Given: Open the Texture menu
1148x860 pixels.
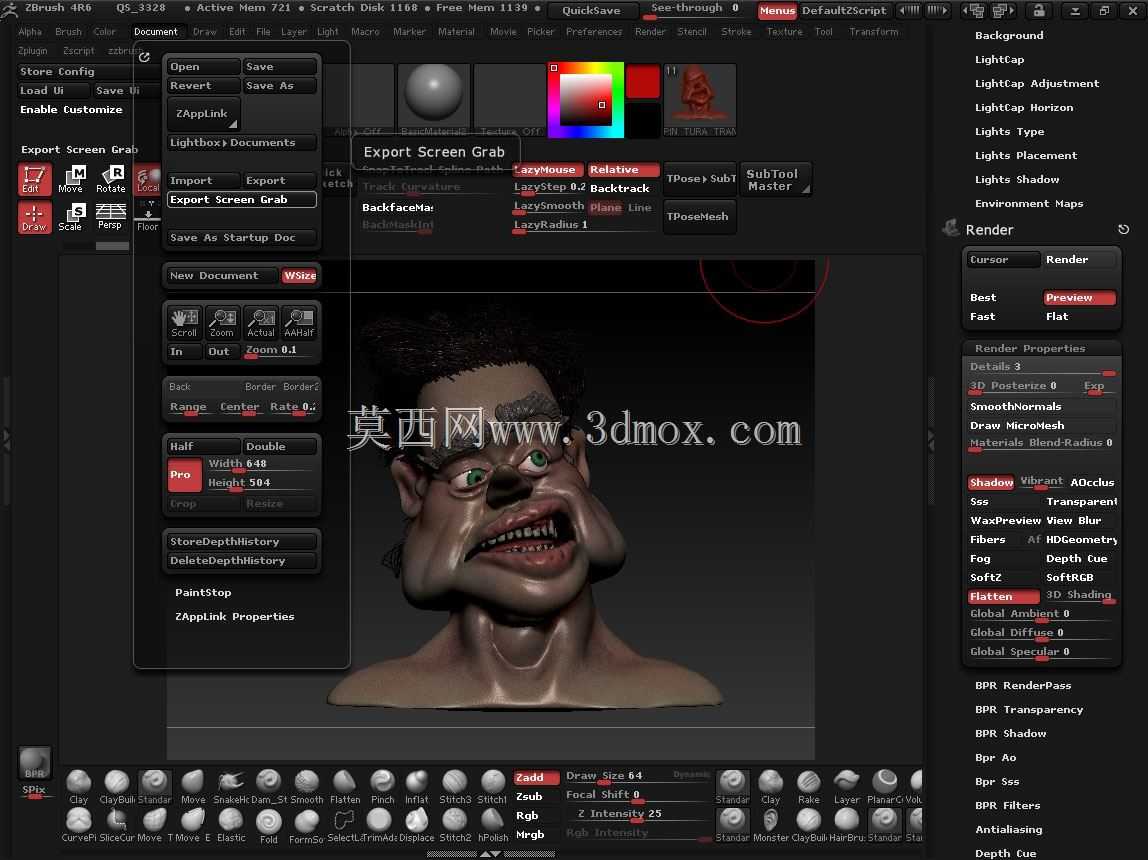Looking at the screenshot, I should pyautogui.click(x=784, y=31).
